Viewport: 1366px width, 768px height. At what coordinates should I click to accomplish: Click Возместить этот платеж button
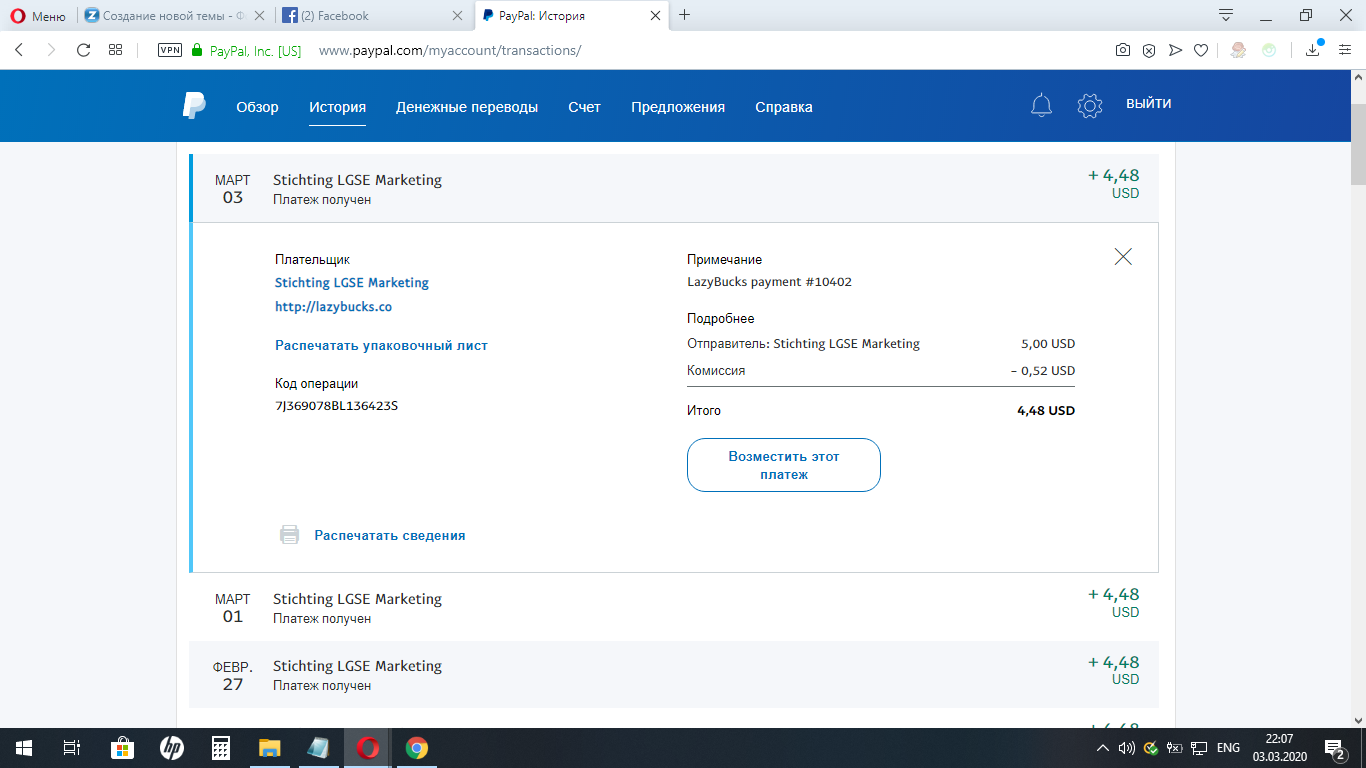(784, 465)
